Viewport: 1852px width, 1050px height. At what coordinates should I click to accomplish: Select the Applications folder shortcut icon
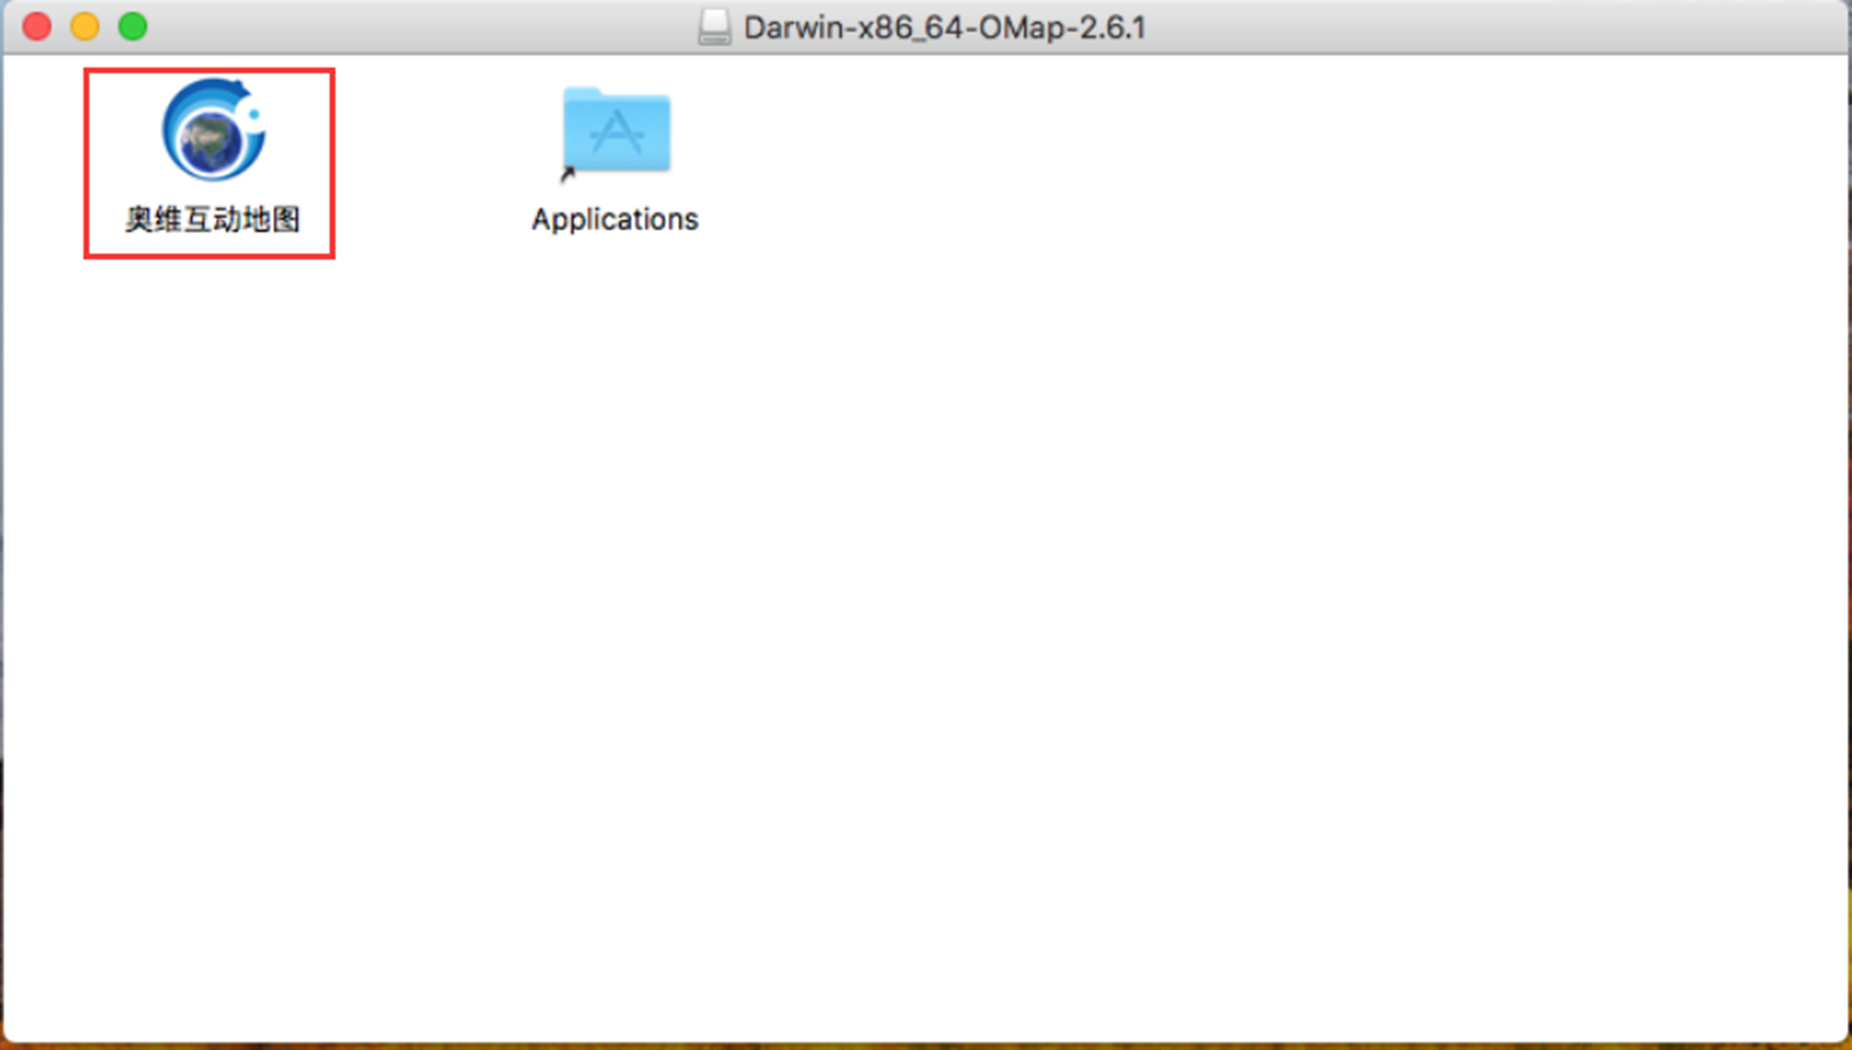pos(616,131)
